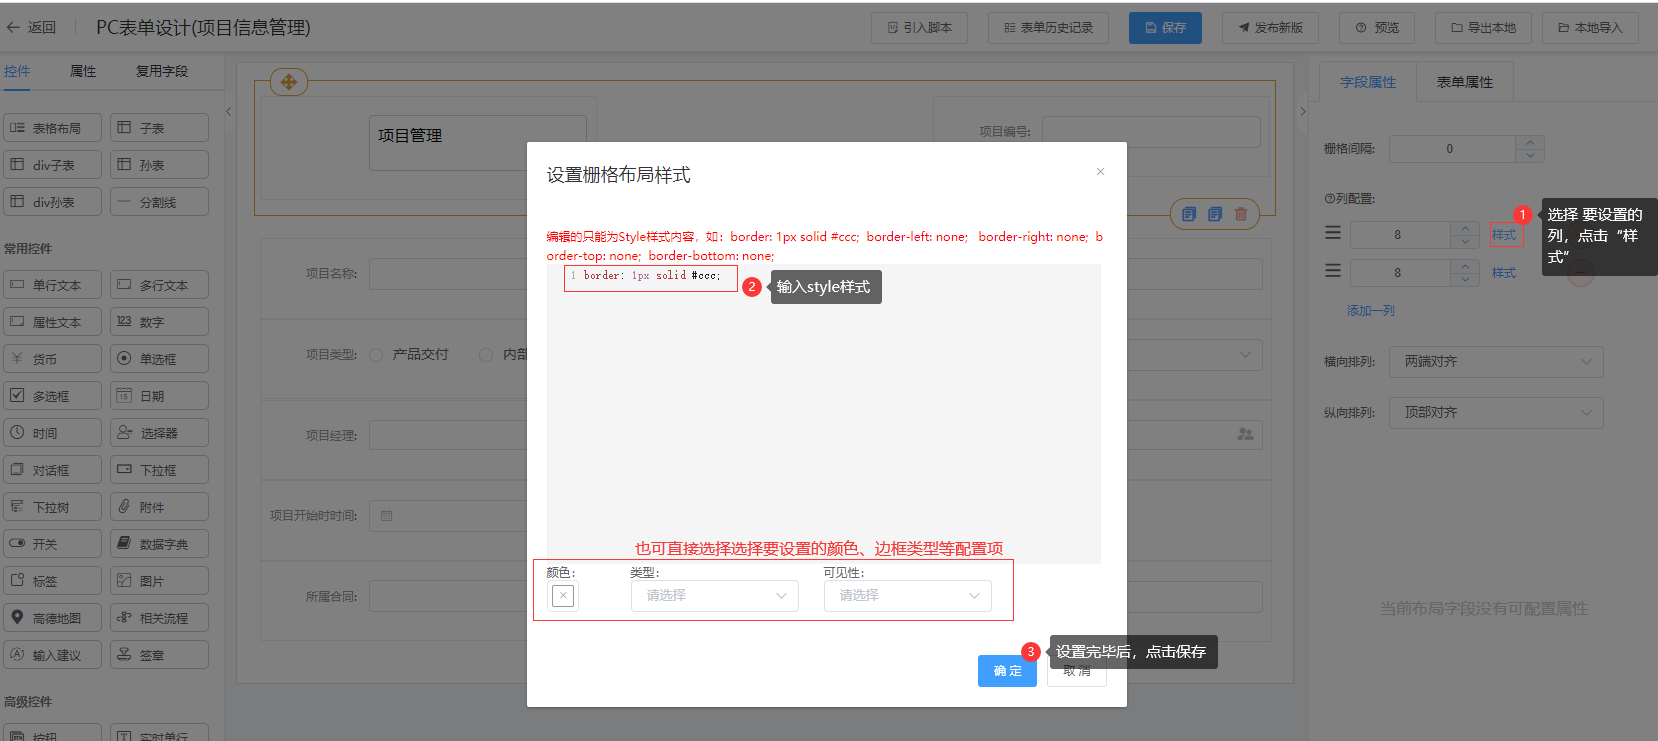Open the 类型 dropdown in the dialog

click(714, 596)
